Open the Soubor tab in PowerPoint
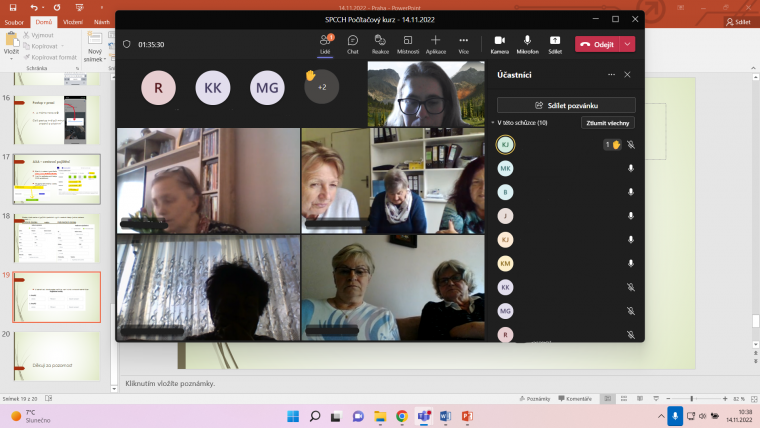The height and width of the screenshot is (428, 760). pyautogui.click(x=14, y=22)
